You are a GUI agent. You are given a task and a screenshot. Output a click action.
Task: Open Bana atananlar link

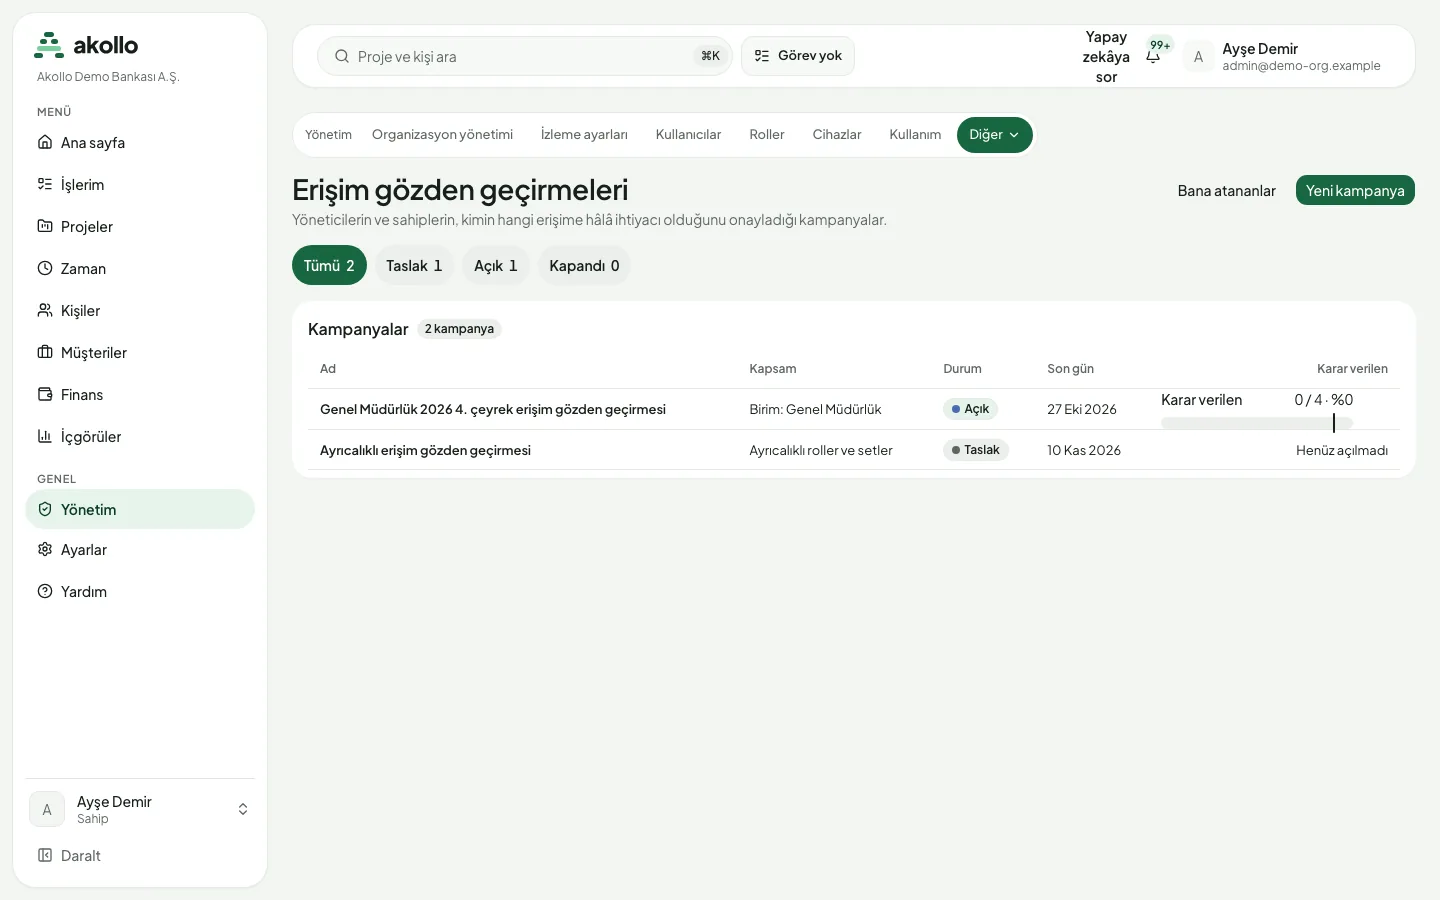1227,190
